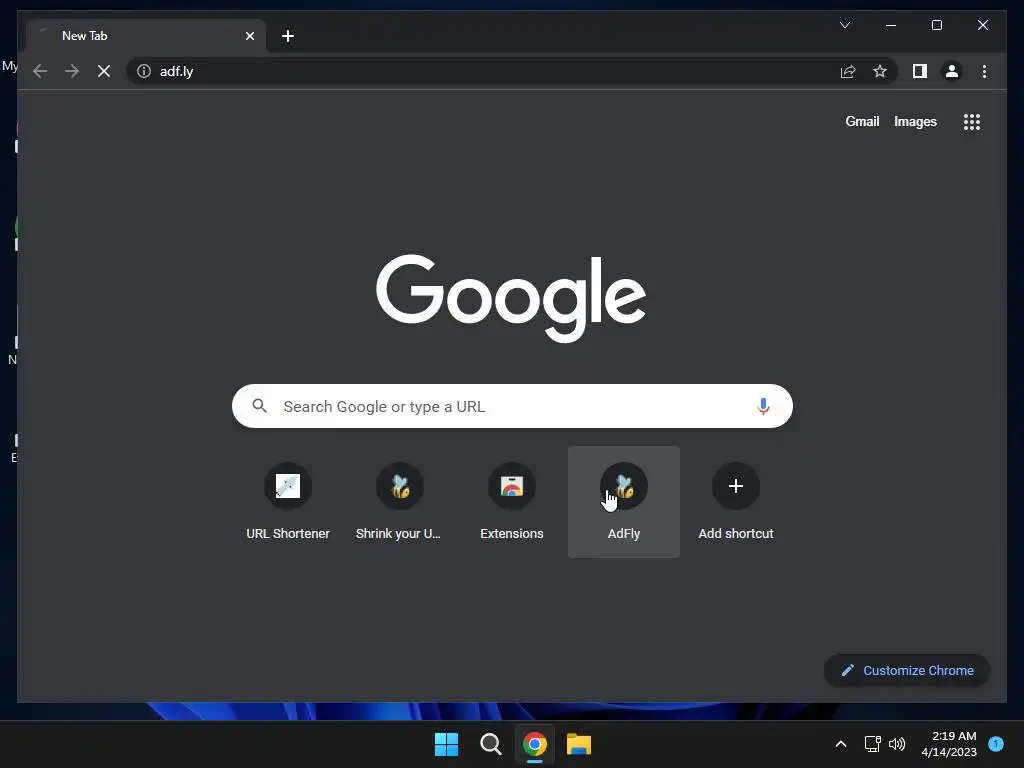Screen dimensions: 1024x768
Task: View site information icon in address bar
Action: point(144,71)
